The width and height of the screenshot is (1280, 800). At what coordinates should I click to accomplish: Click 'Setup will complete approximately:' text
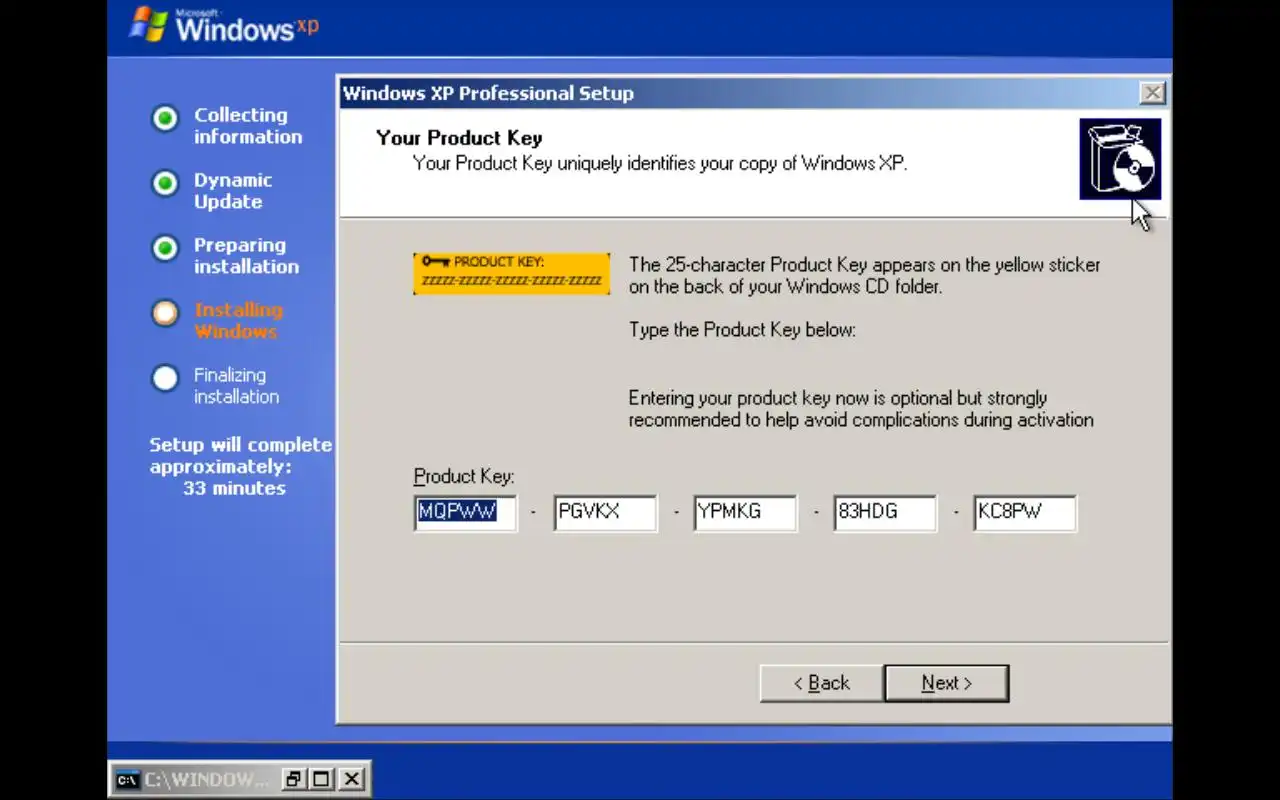(x=240, y=455)
